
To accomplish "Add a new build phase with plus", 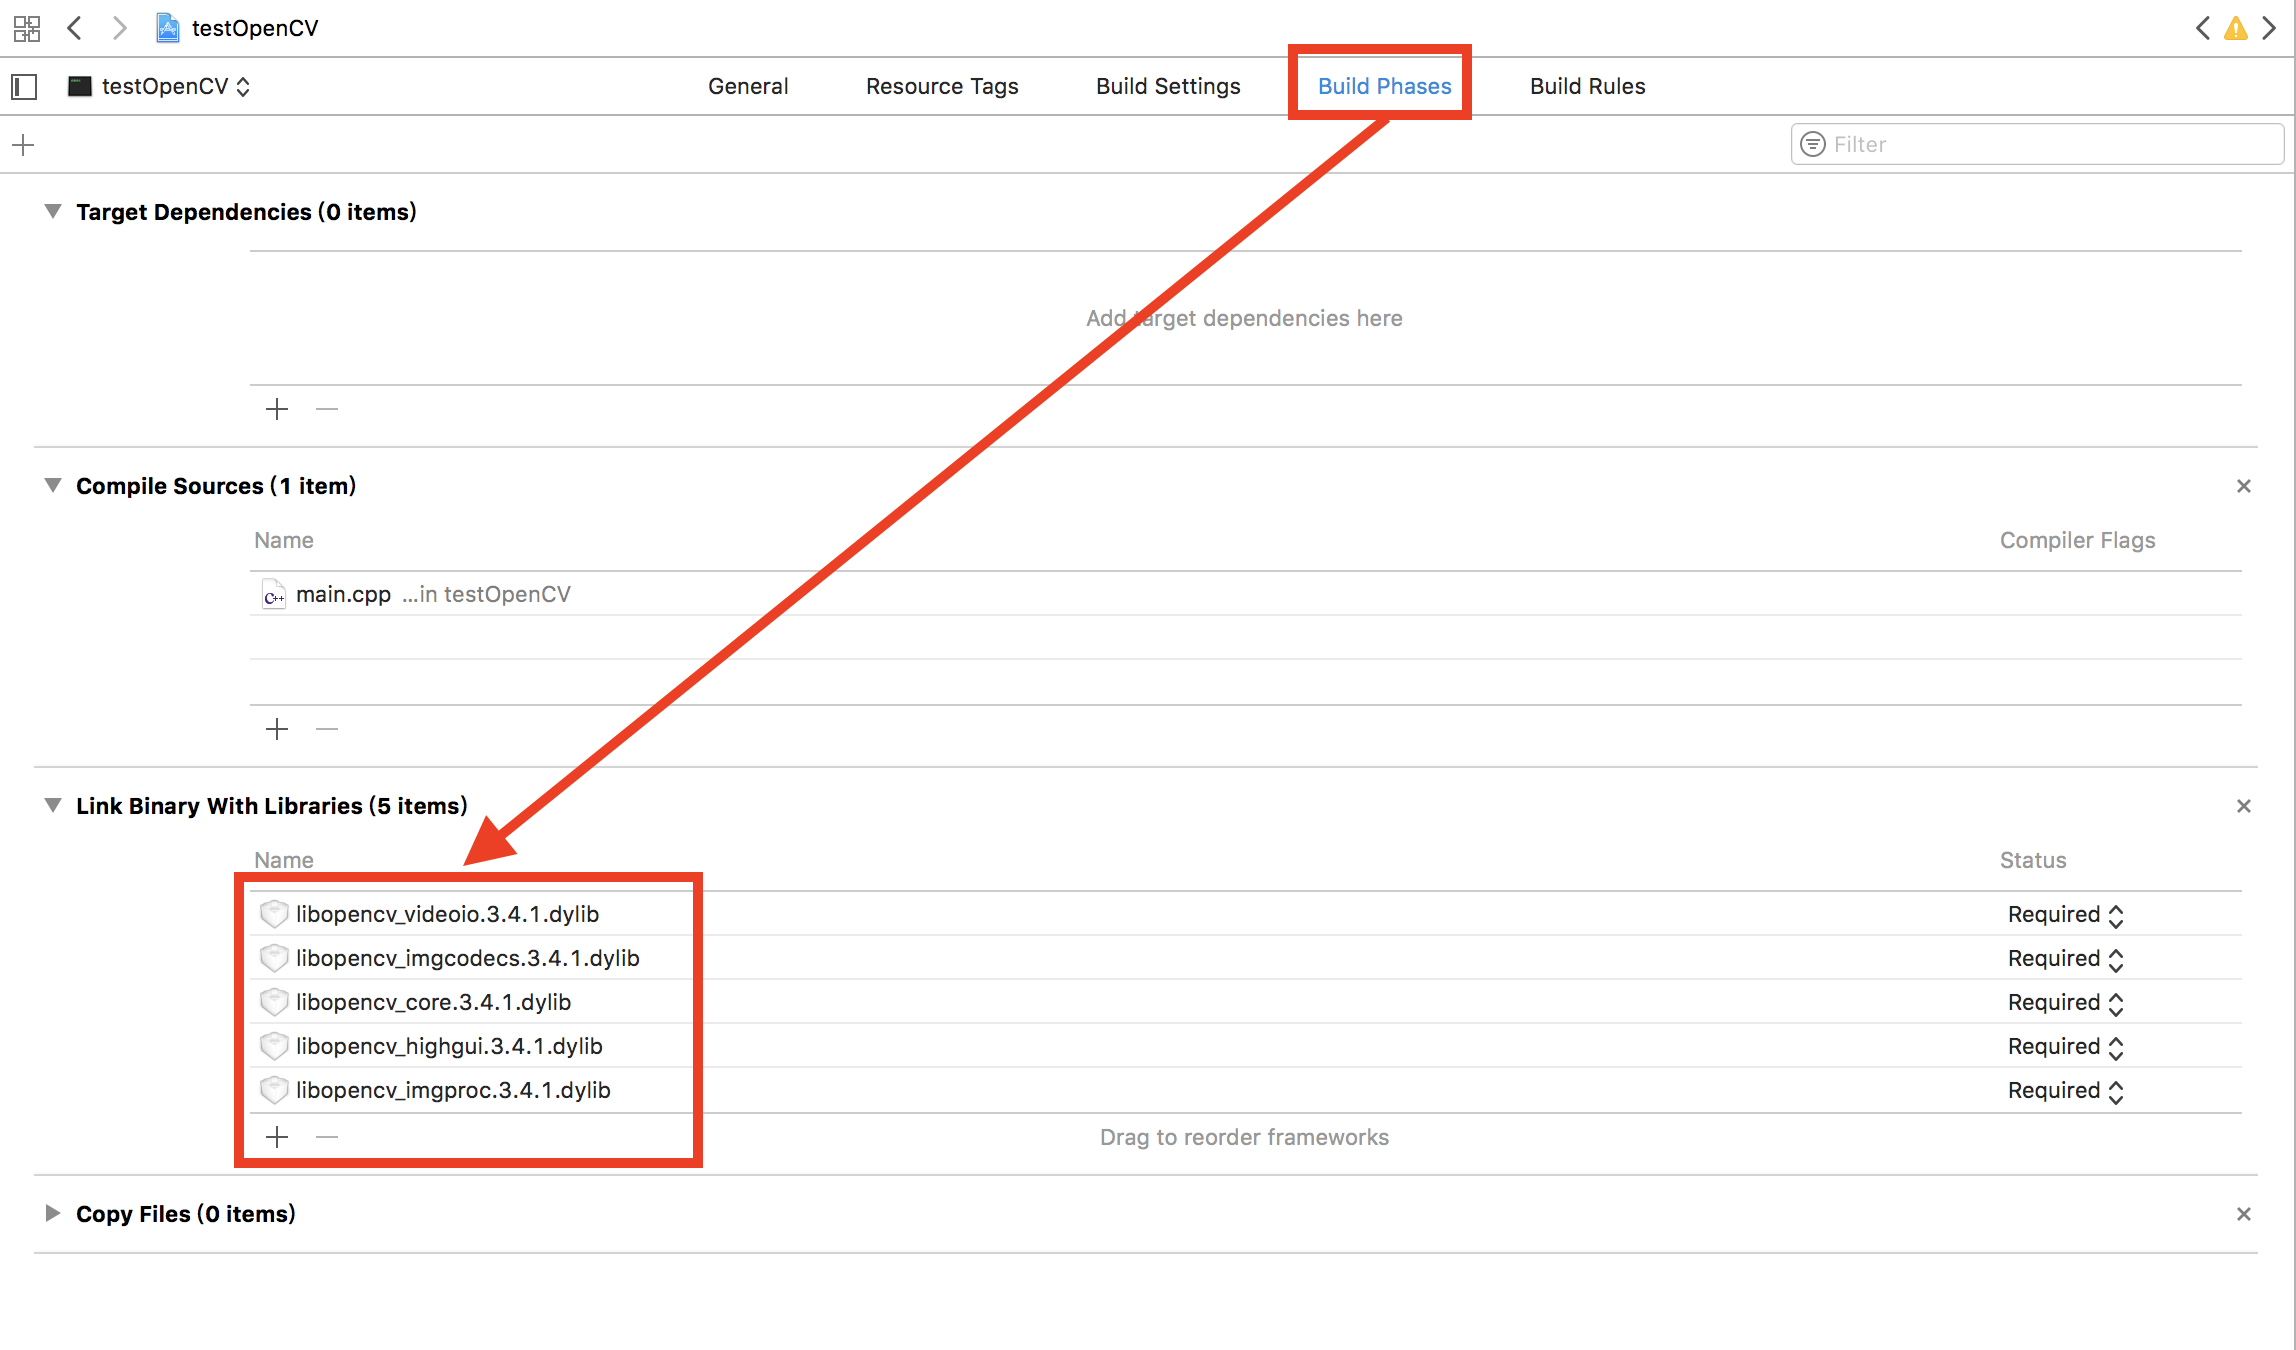I will click(24, 145).
